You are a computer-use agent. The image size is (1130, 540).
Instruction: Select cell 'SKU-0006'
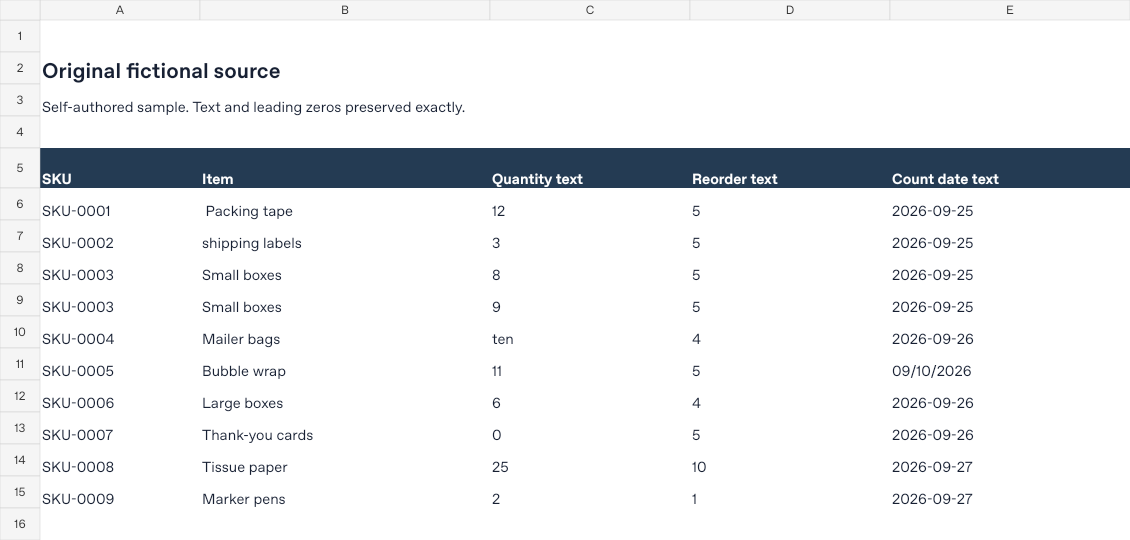coord(120,397)
